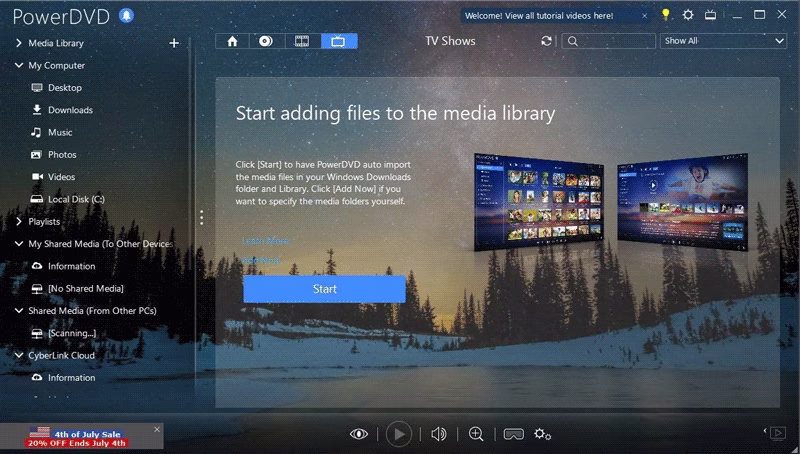Switch to TV mode icon
The height and width of the screenshot is (454, 800).
click(710, 15)
